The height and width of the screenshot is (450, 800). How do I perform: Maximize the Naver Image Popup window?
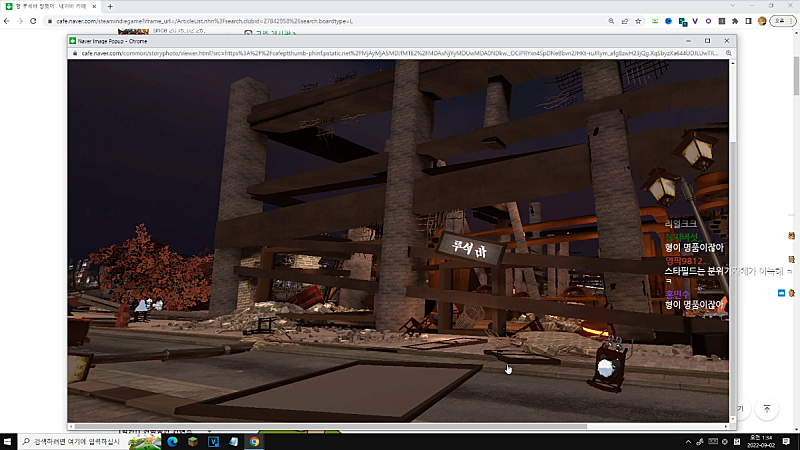pos(708,41)
